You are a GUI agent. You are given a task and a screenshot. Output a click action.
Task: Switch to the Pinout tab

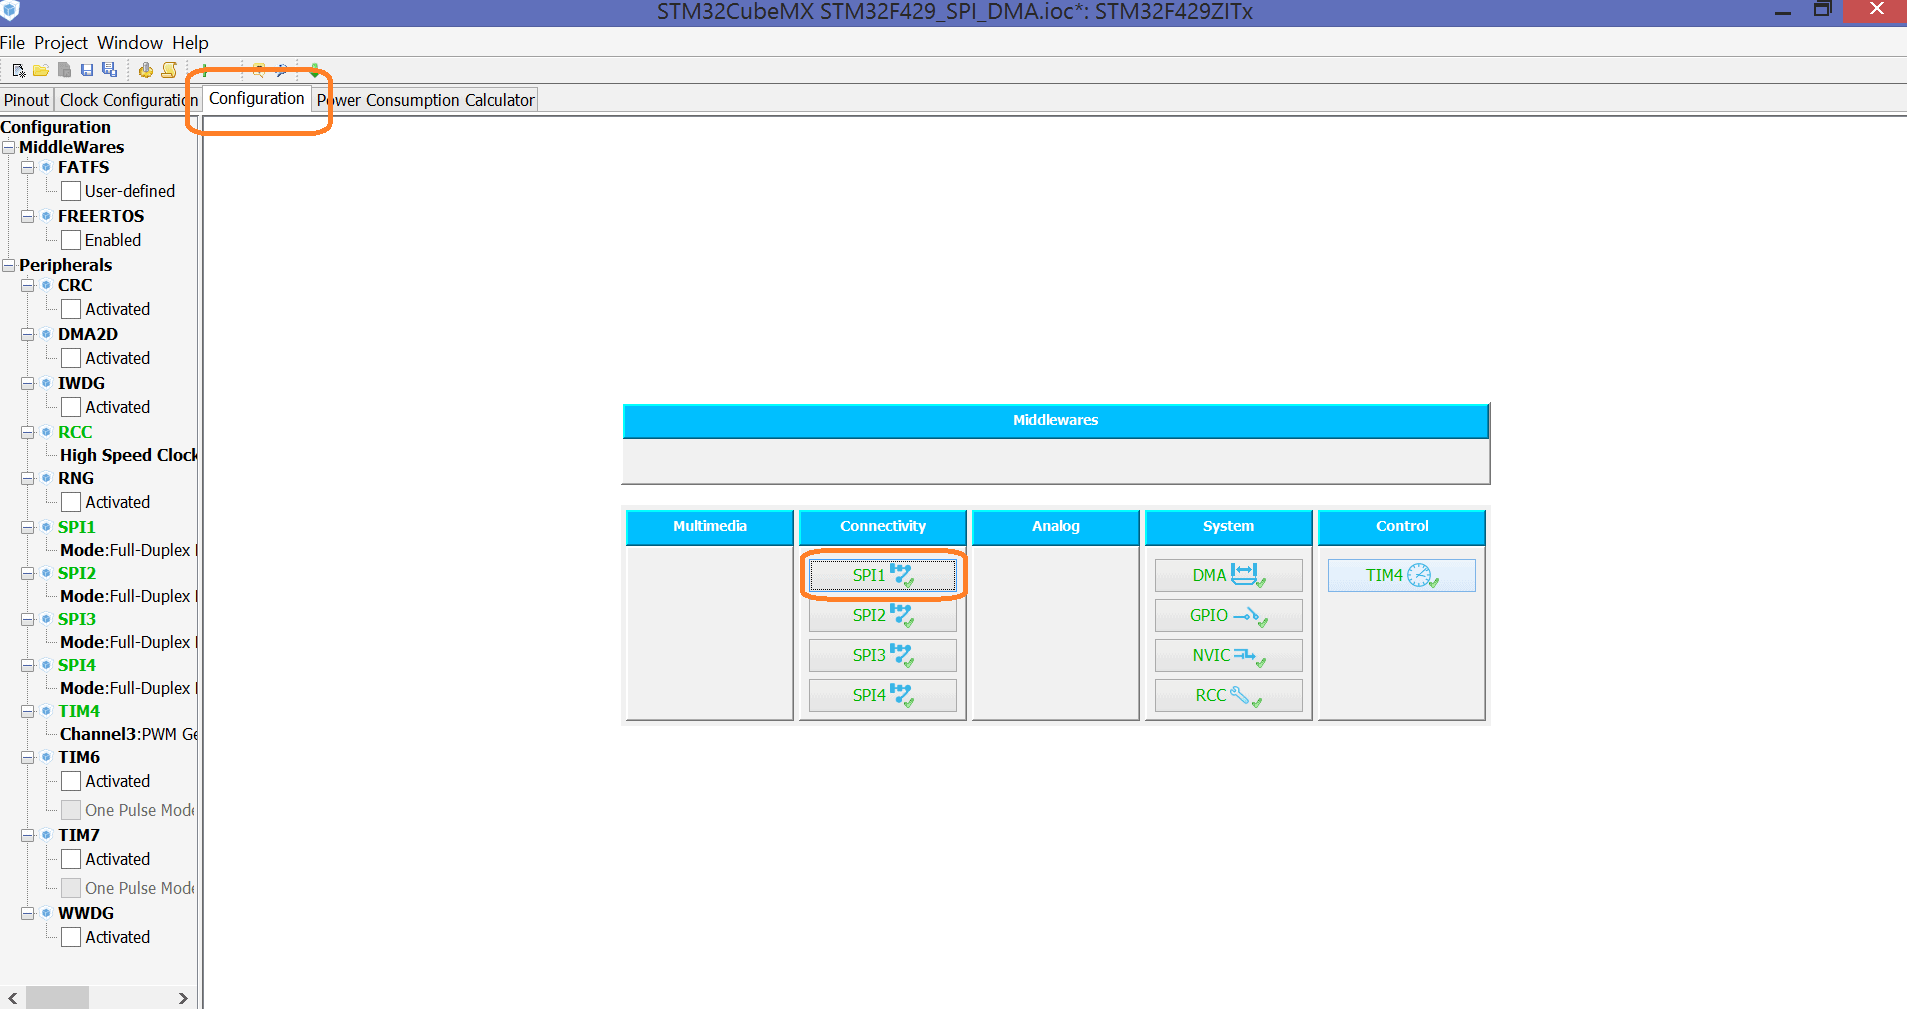coord(26,99)
